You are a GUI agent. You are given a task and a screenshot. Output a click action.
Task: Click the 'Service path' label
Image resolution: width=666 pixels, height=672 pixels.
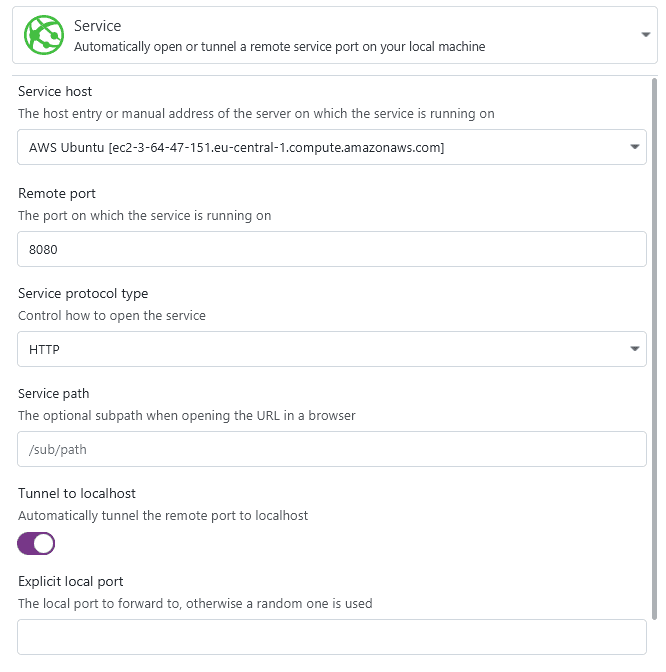(x=54, y=393)
